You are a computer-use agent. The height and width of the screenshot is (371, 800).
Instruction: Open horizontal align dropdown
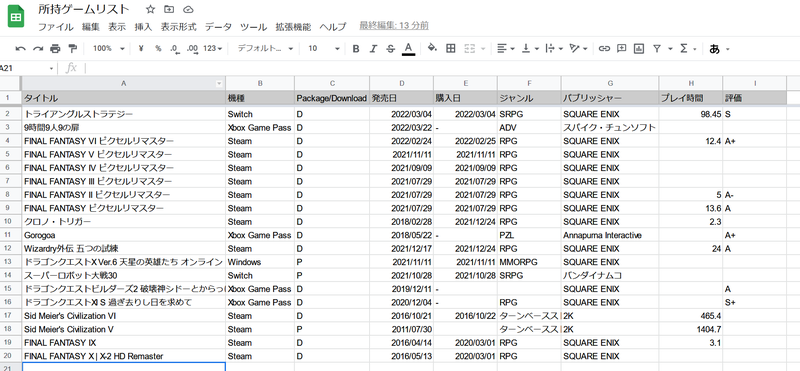click(506, 48)
